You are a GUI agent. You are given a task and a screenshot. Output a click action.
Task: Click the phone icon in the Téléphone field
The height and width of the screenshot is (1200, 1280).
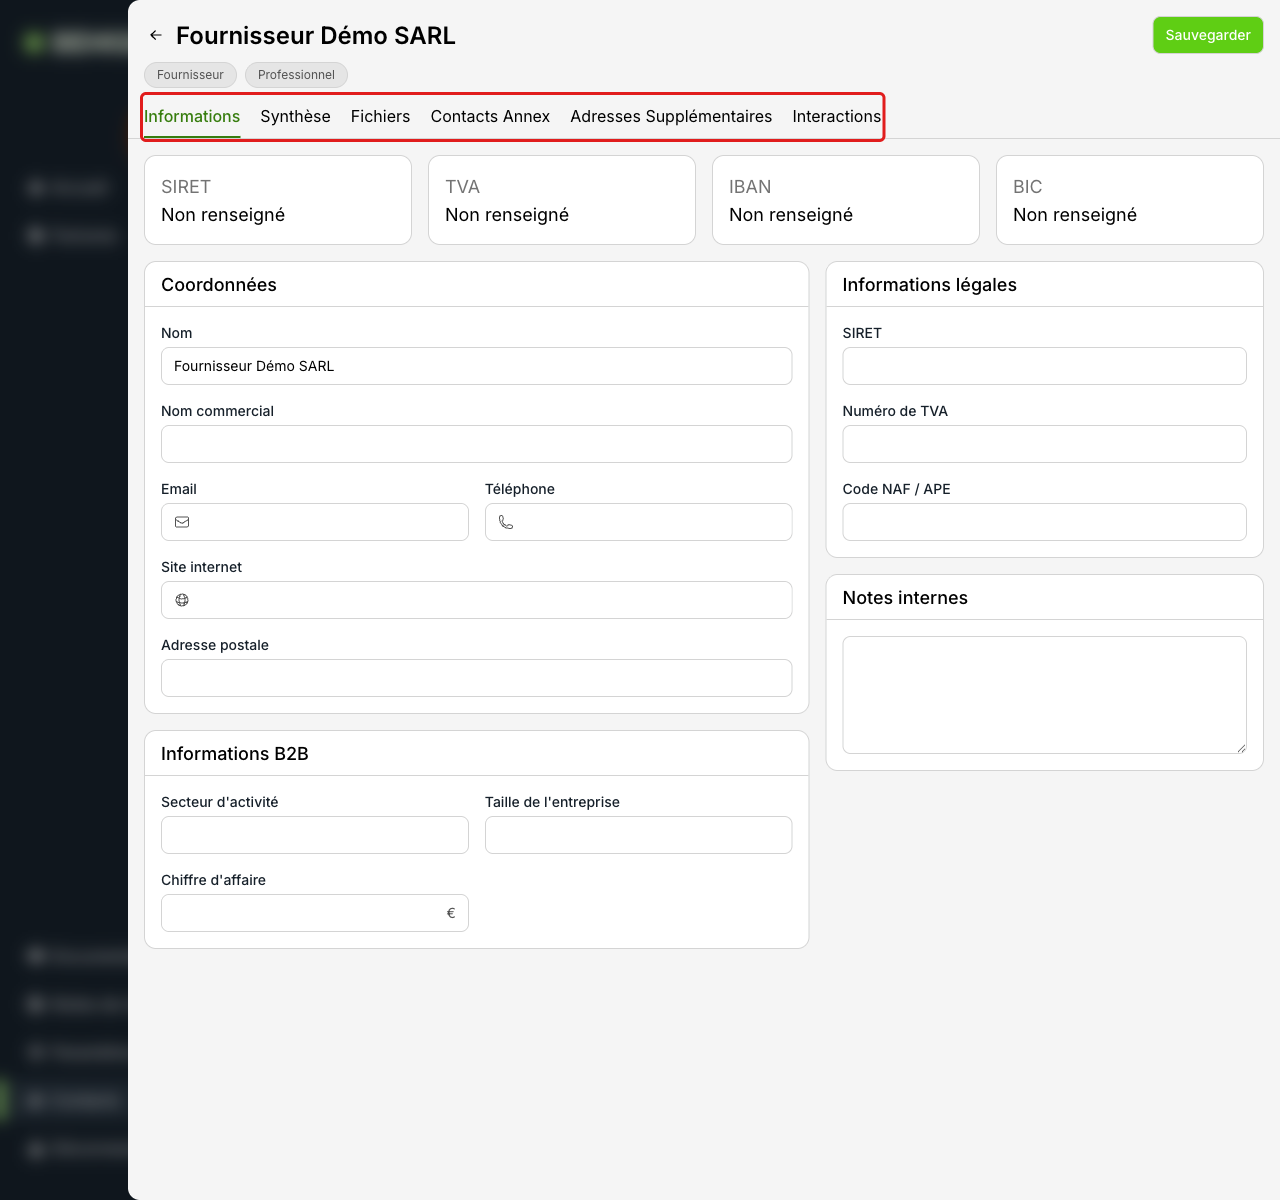tap(506, 522)
